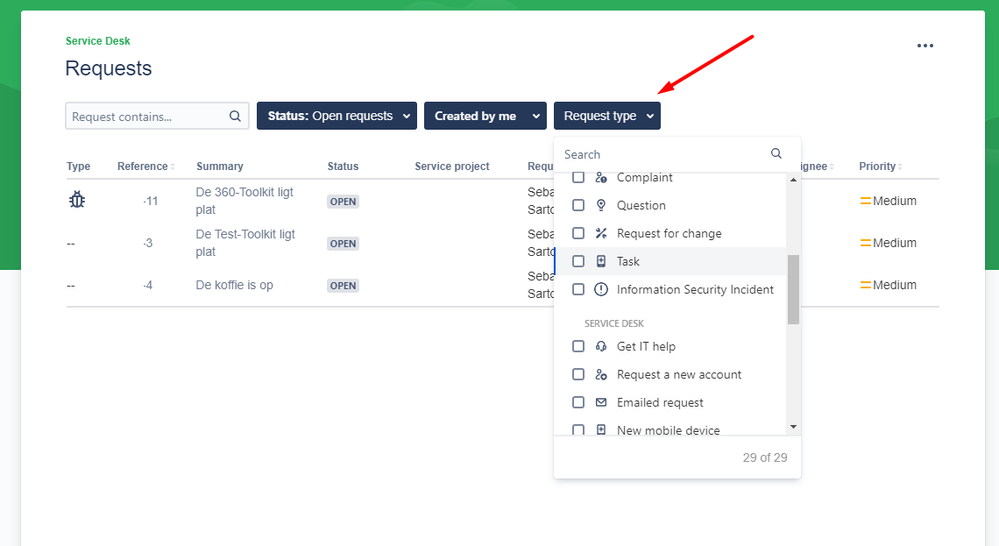
Task: Click the magnifier icon in dropdown search
Action: point(776,154)
